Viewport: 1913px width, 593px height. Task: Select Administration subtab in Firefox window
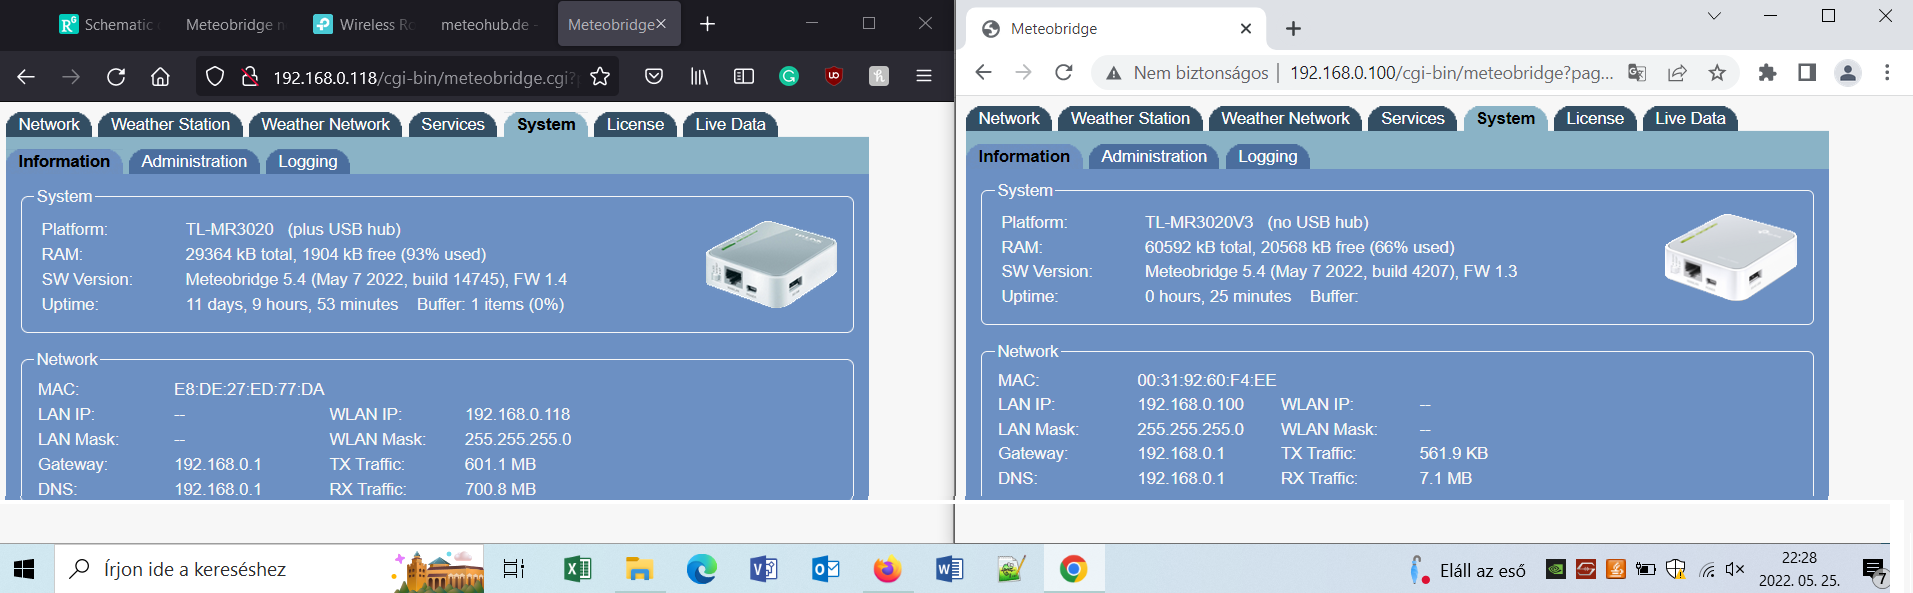pos(194,161)
